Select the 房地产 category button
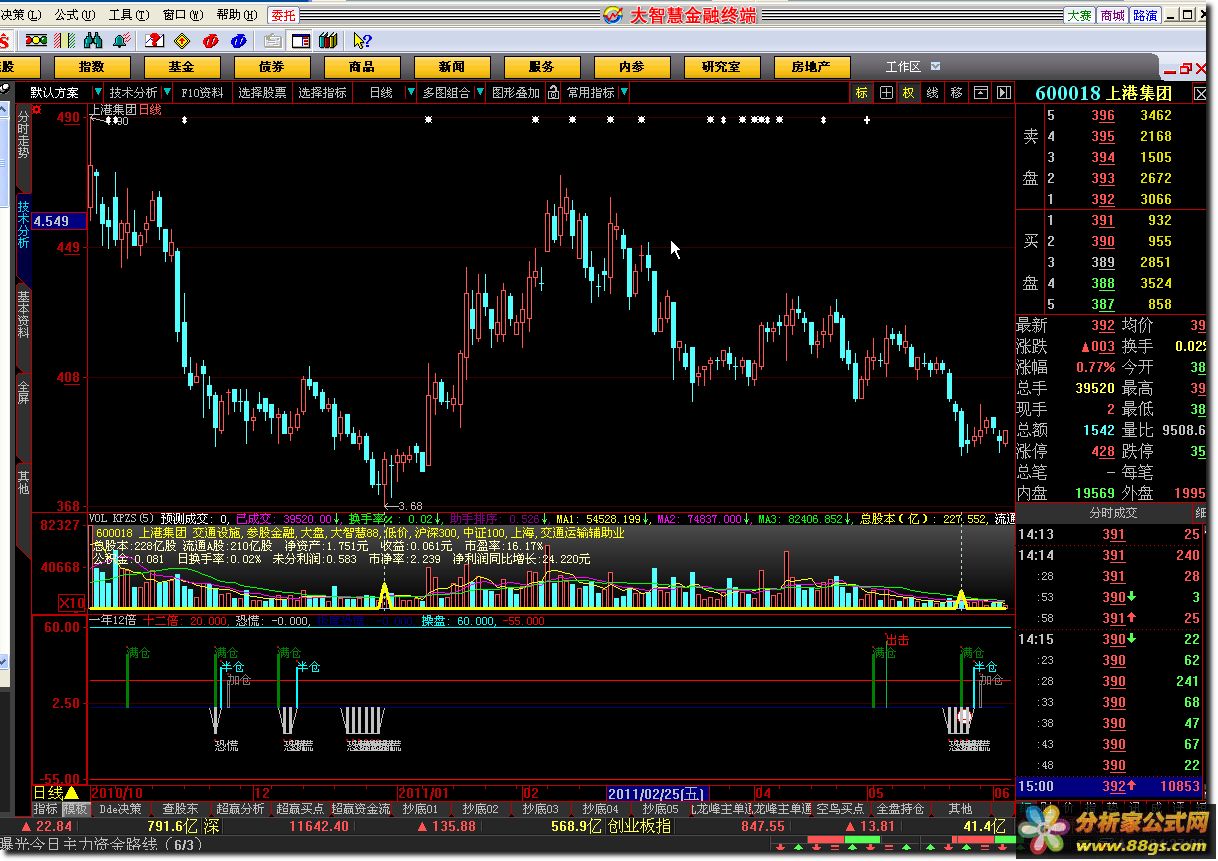This screenshot has width=1218, height=861. coord(812,67)
